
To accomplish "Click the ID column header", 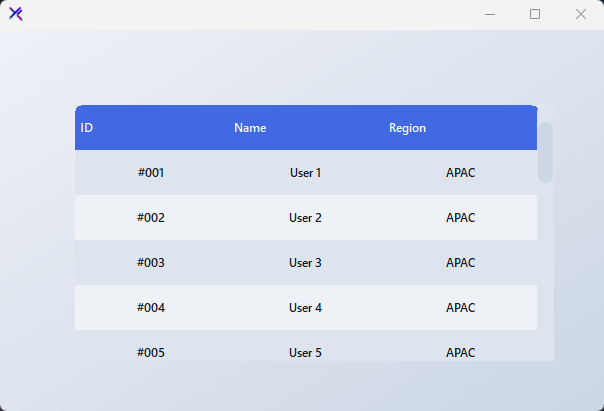I will tap(152, 127).
